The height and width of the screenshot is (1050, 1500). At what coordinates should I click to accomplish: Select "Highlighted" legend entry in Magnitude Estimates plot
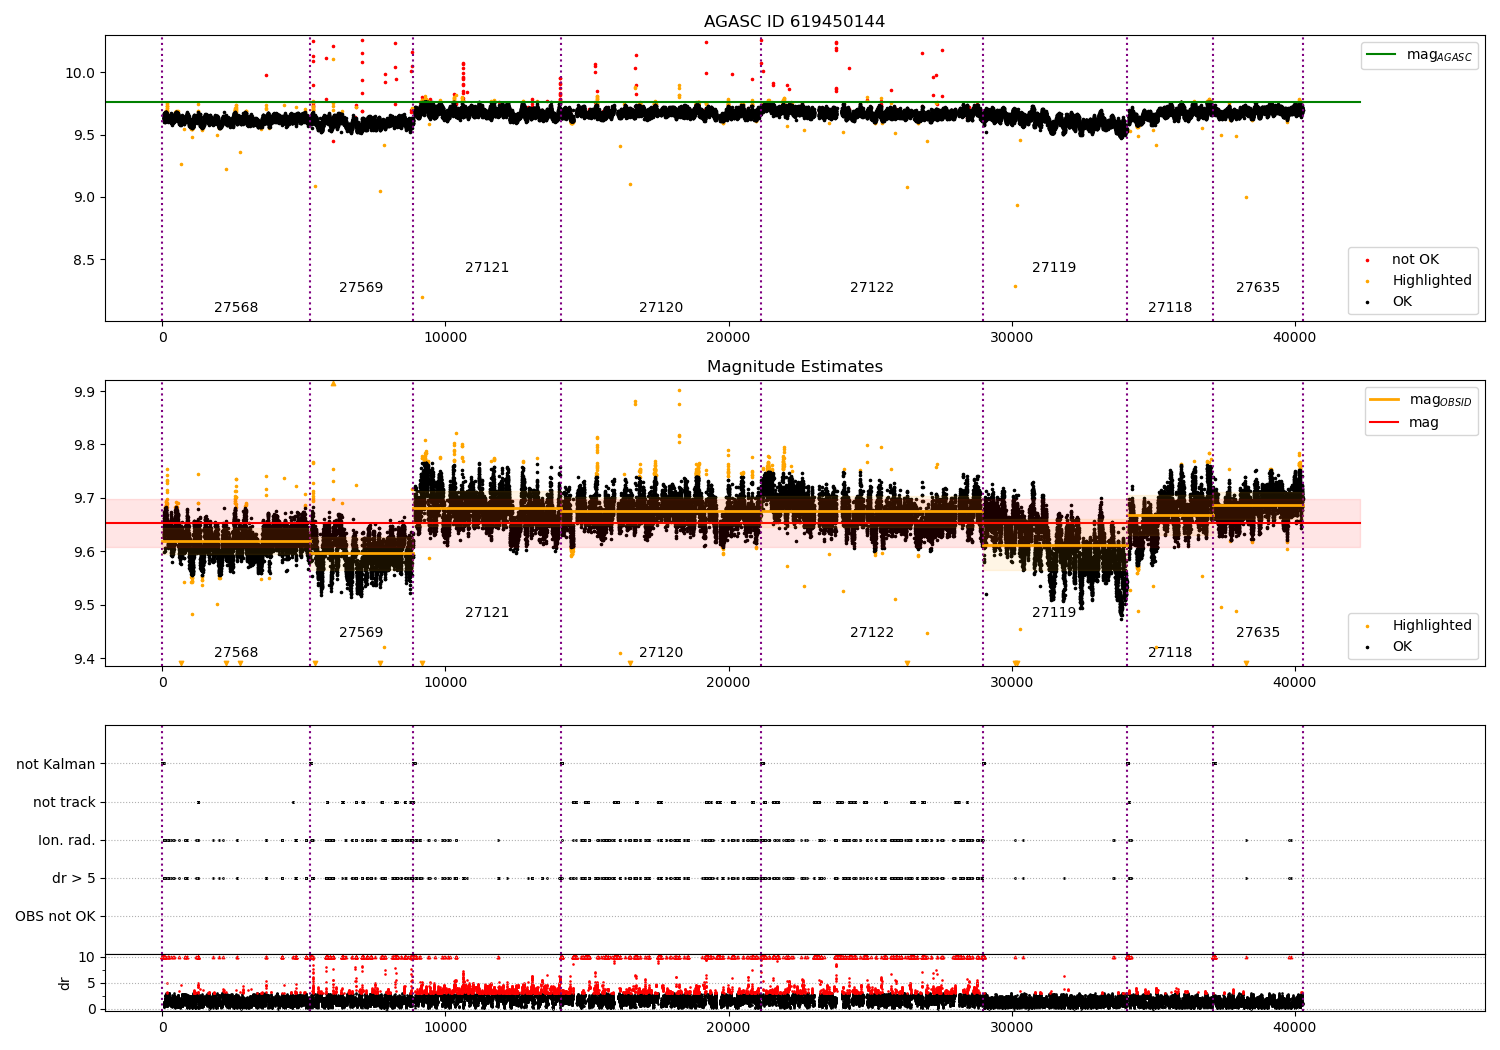point(1432,626)
